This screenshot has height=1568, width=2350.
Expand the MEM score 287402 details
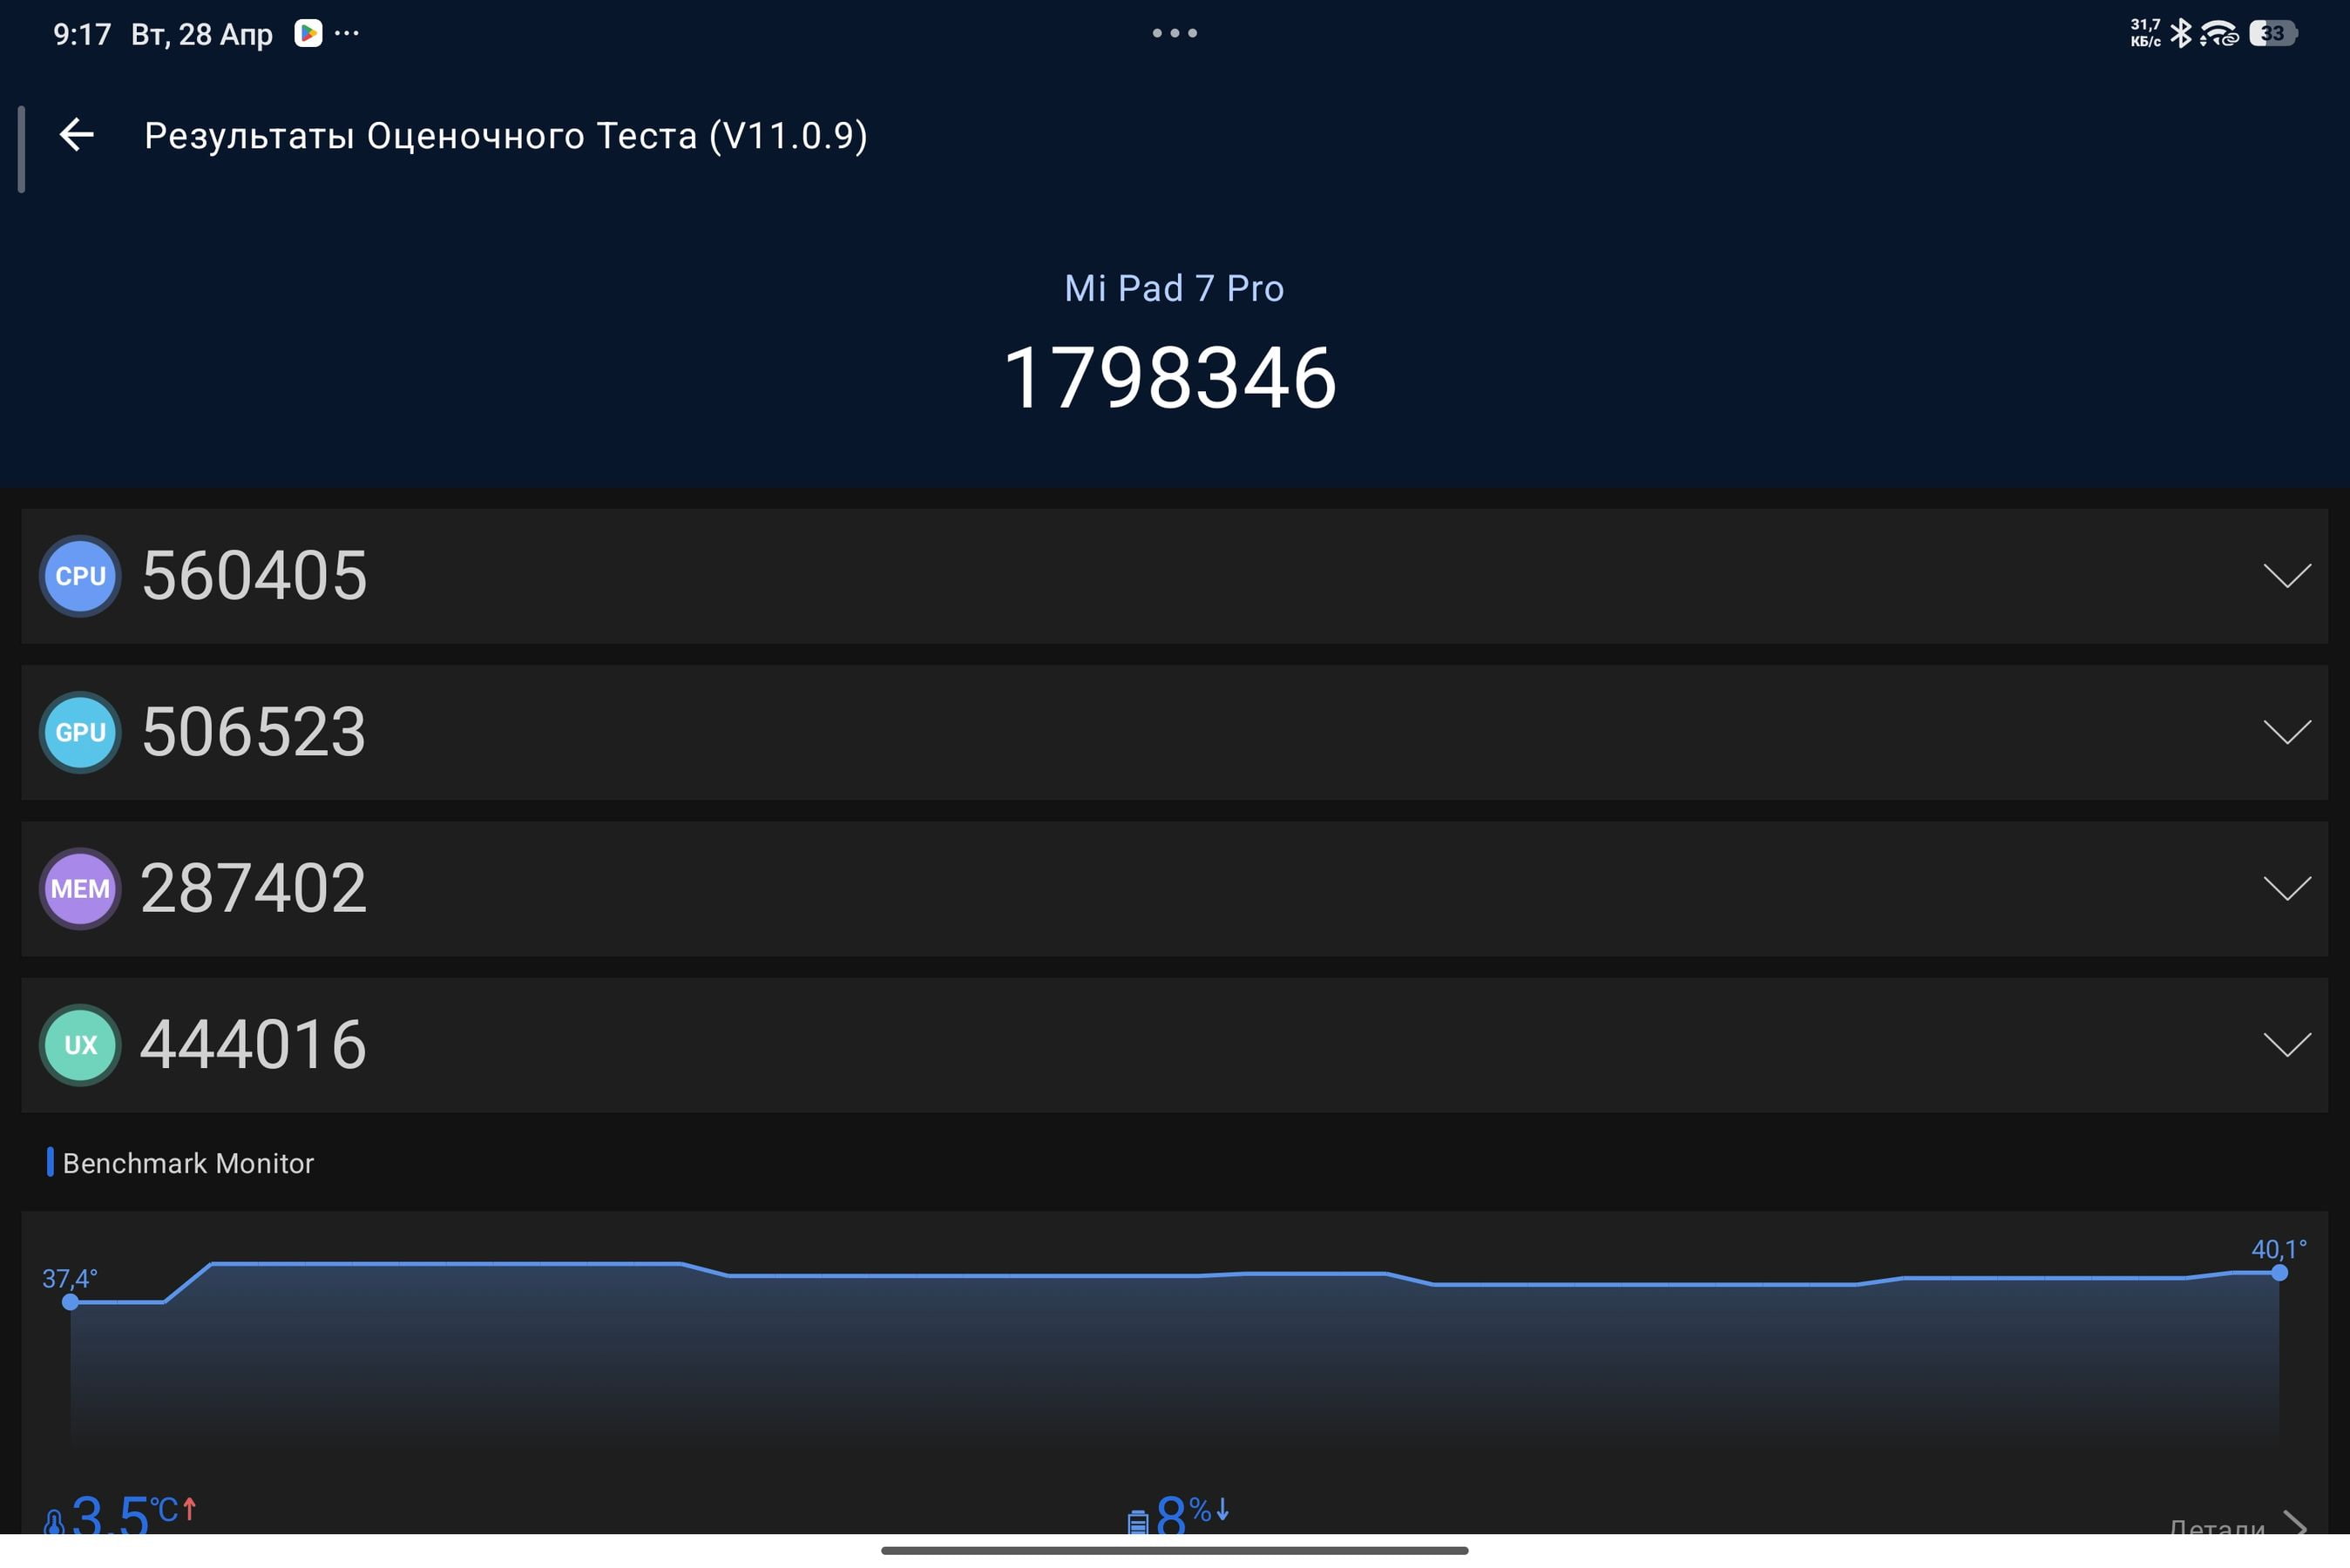(2287, 889)
